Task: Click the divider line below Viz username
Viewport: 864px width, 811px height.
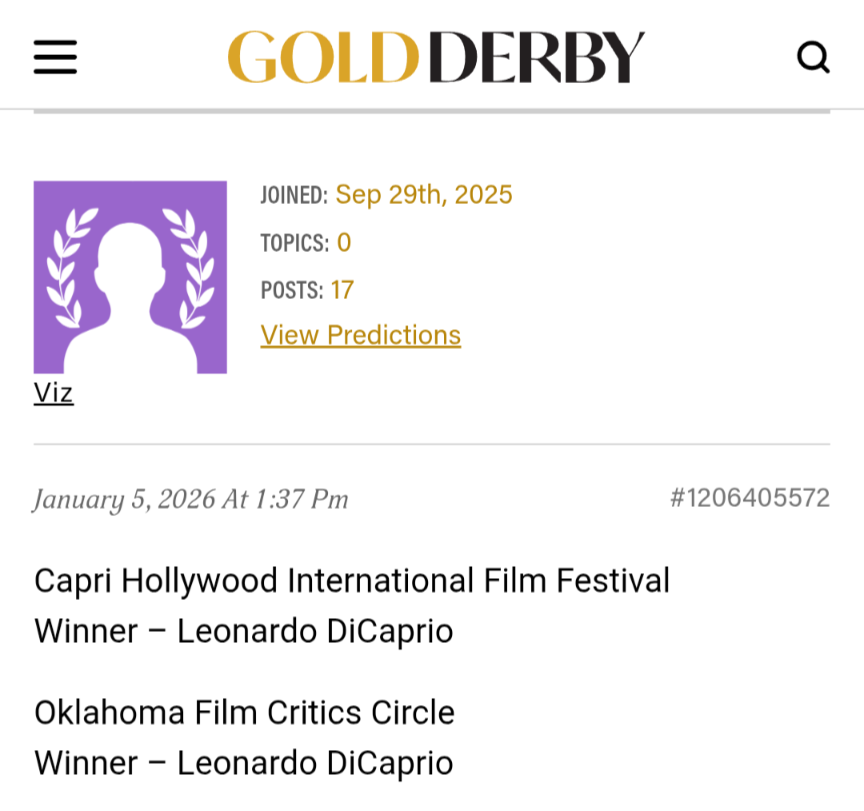Action: 432,444
